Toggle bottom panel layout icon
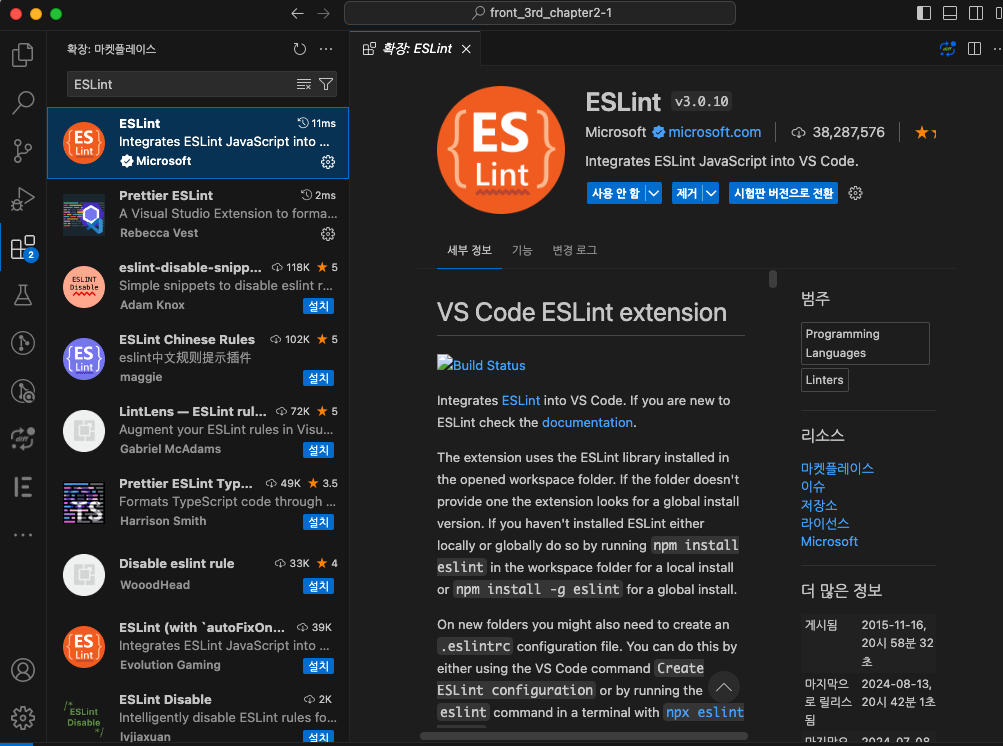 950,13
